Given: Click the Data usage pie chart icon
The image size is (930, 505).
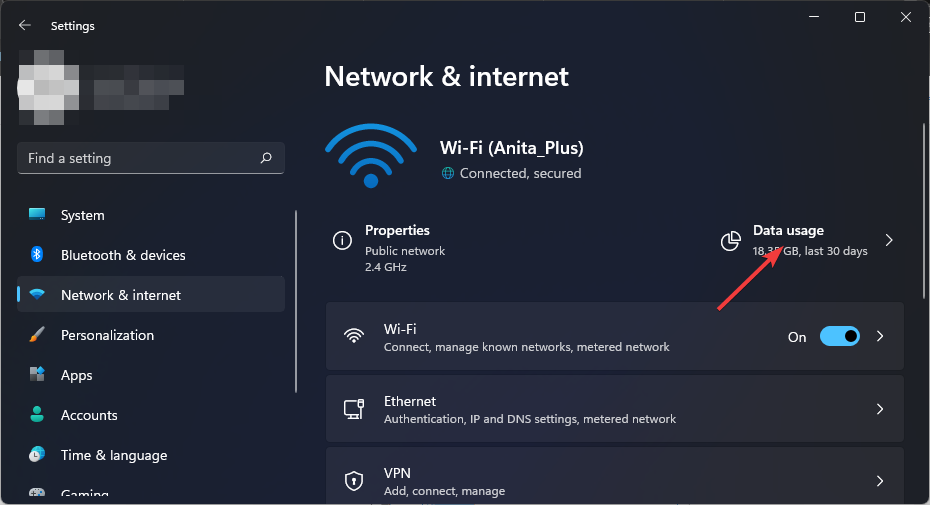Looking at the screenshot, I should click(x=732, y=240).
